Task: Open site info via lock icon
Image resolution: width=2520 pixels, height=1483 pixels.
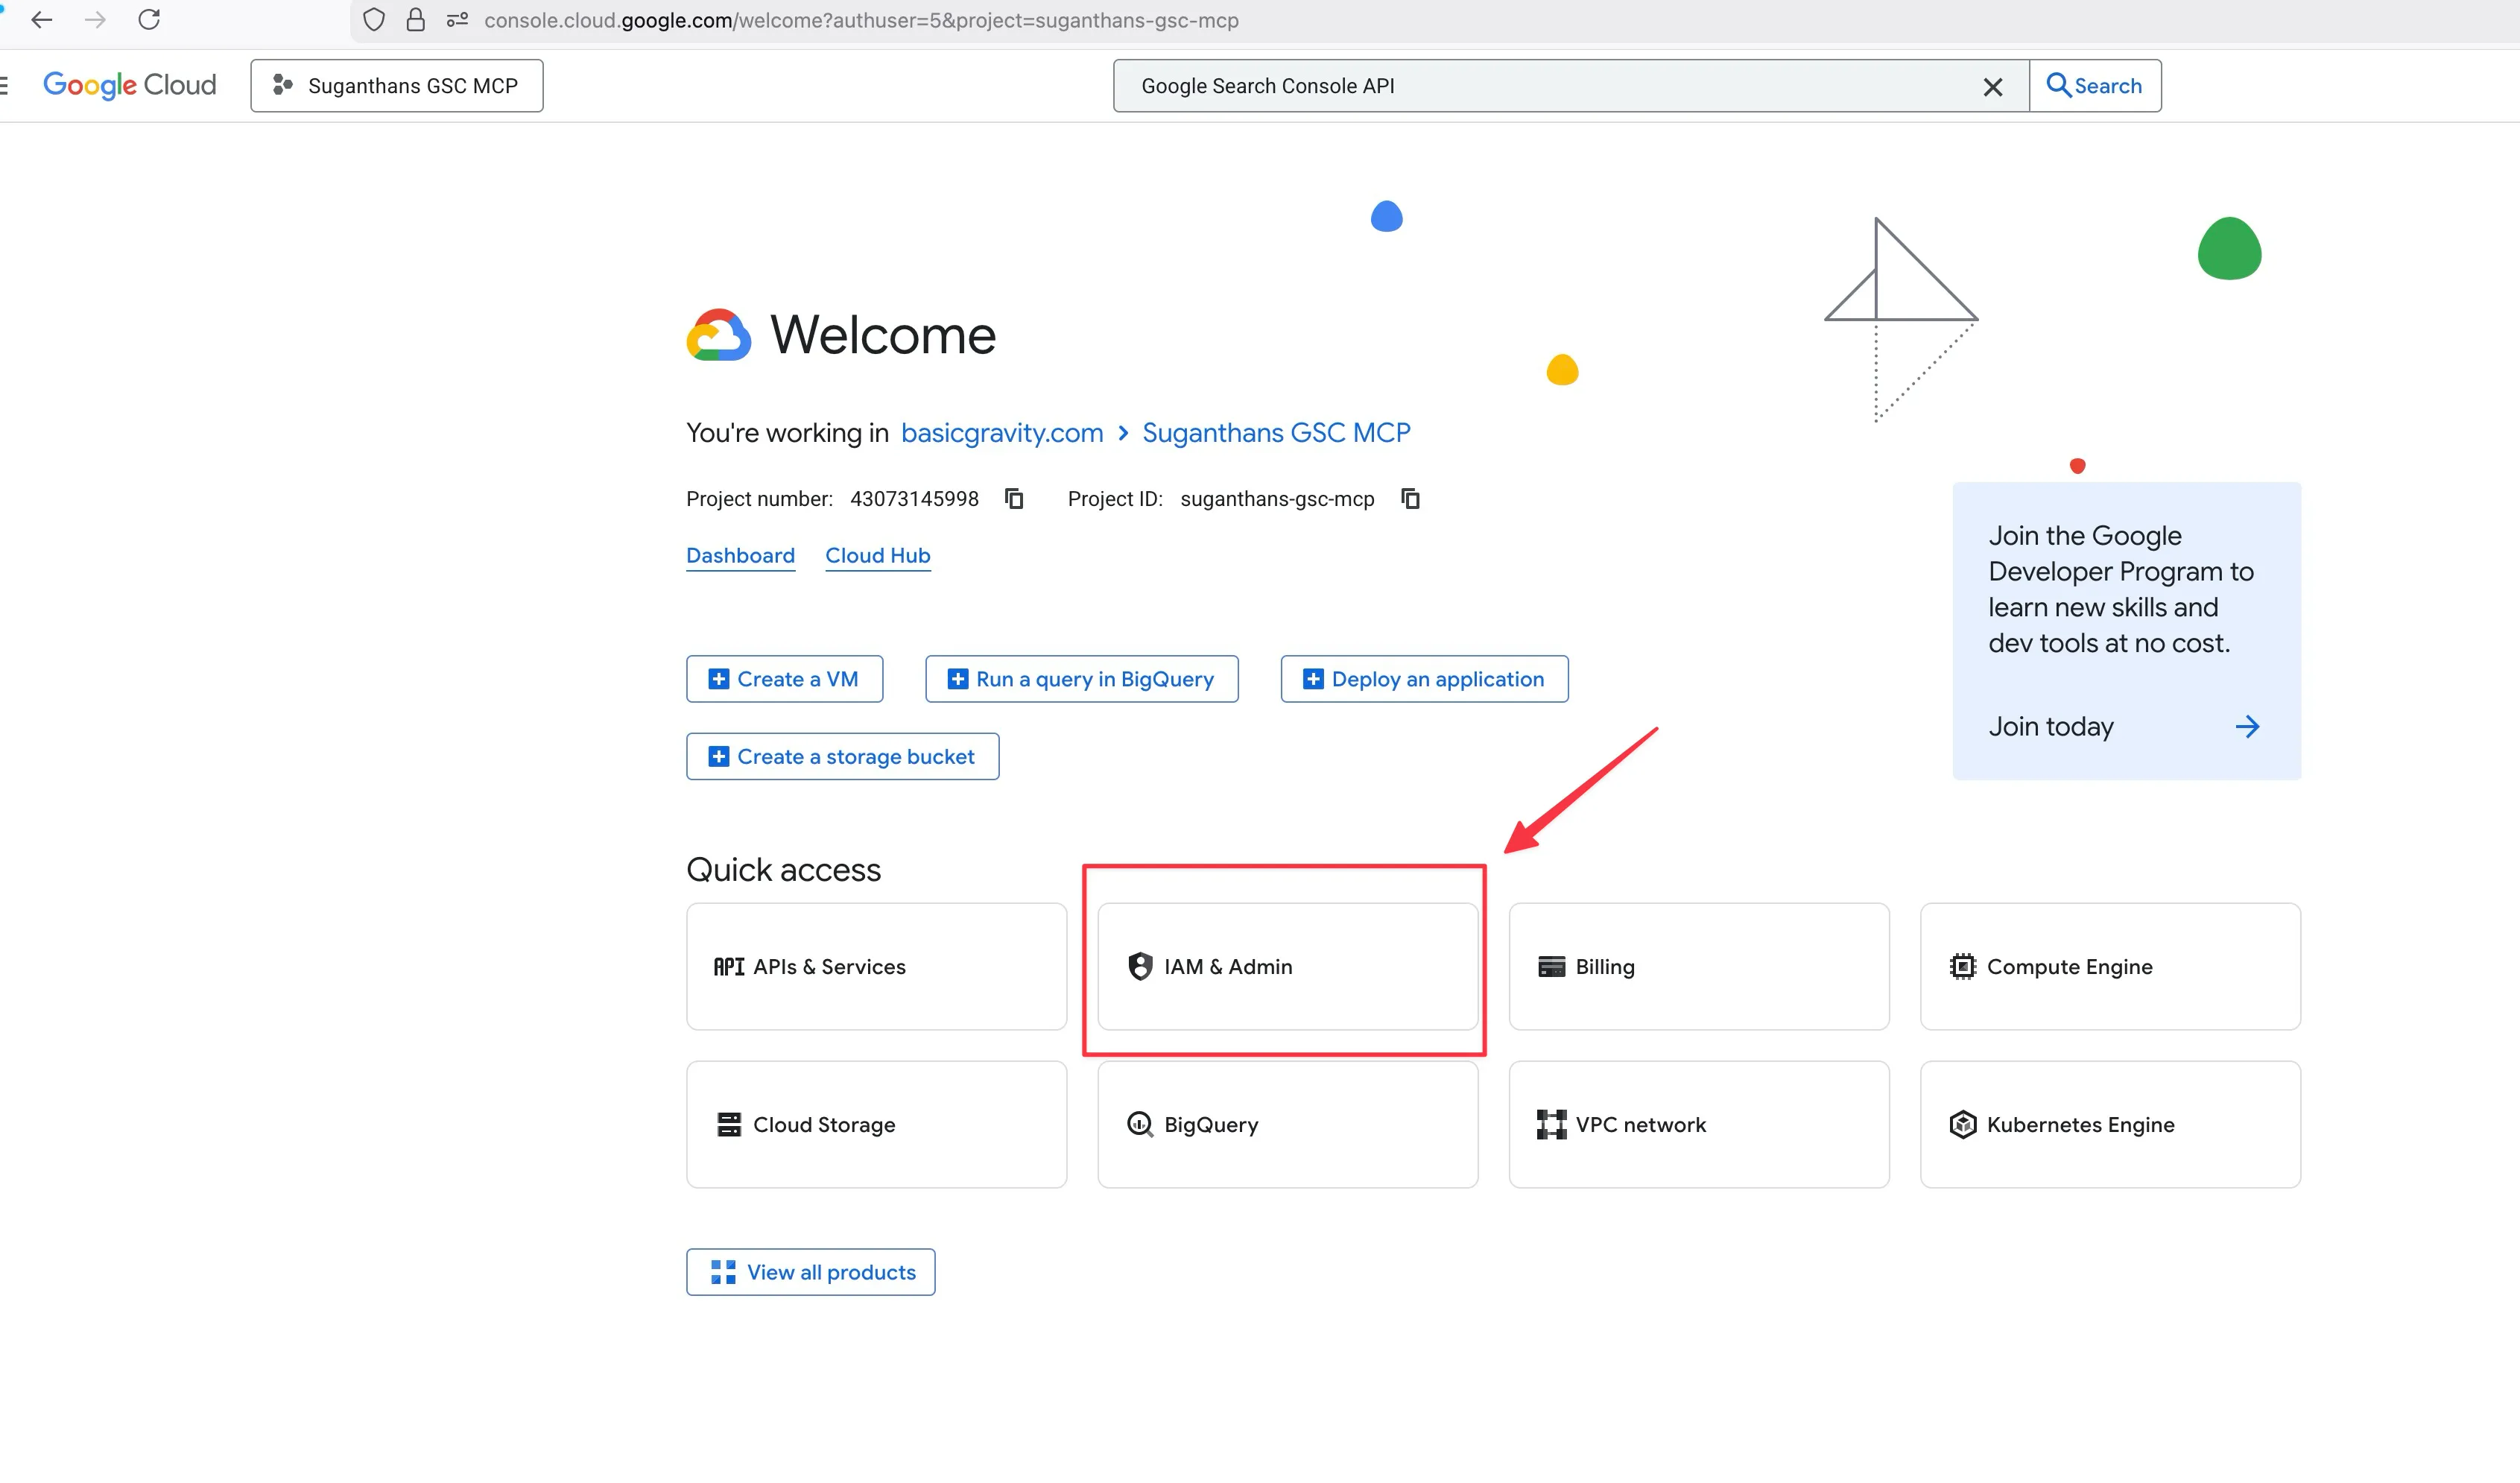Action: point(415,20)
